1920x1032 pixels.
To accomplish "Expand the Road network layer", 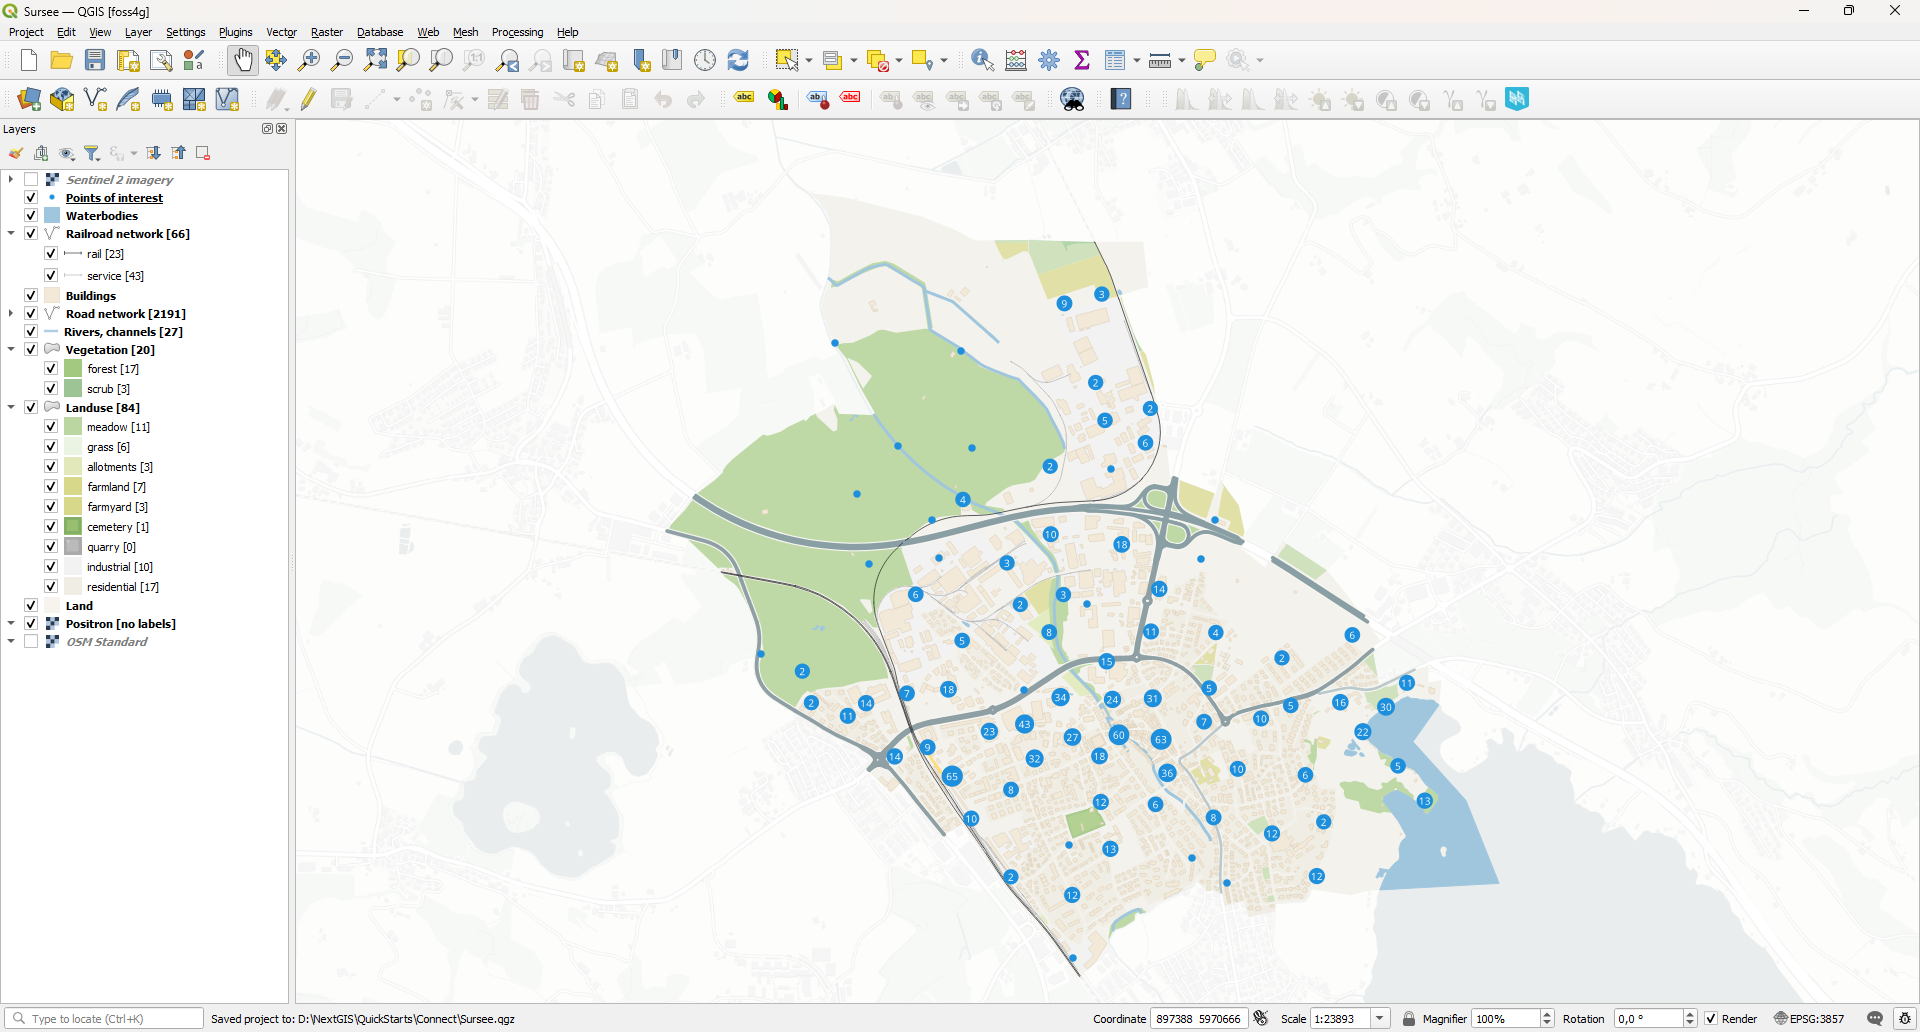I will pyautogui.click(x=11, y=314).
